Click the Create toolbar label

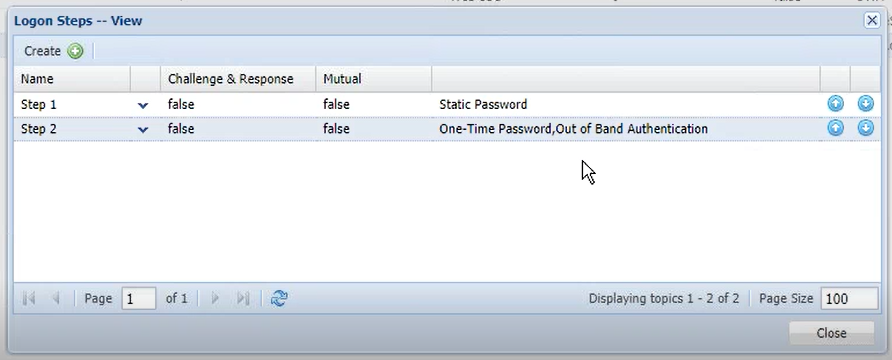tap(42, 51)
